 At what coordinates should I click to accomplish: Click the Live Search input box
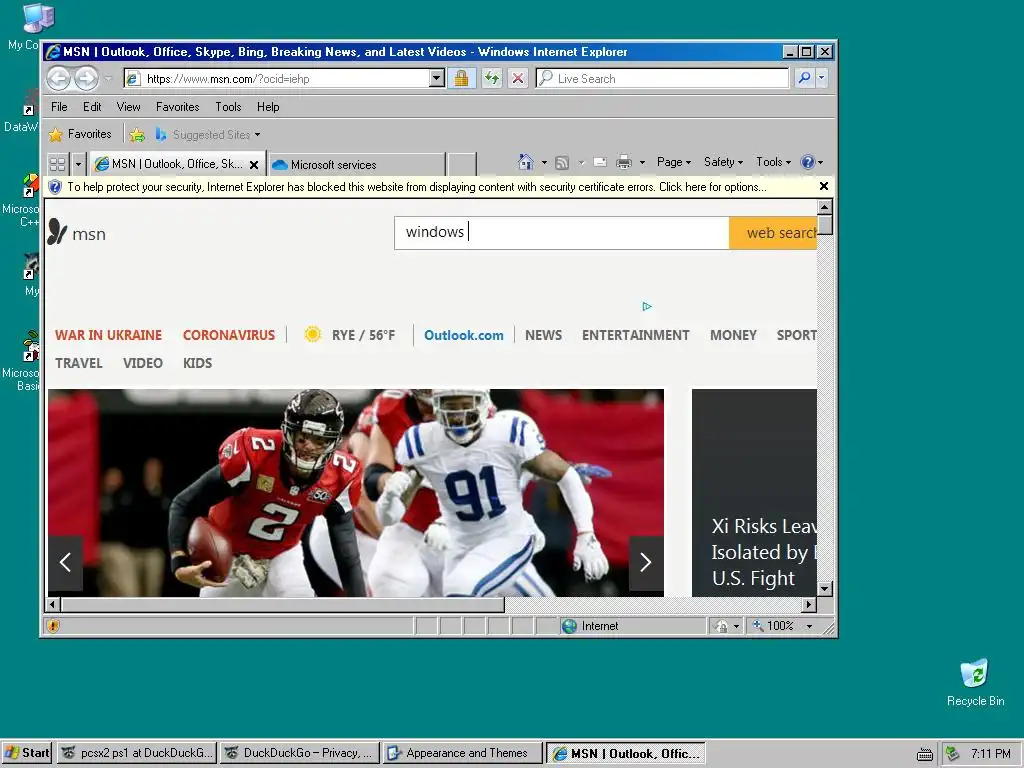tap(662, 78)
